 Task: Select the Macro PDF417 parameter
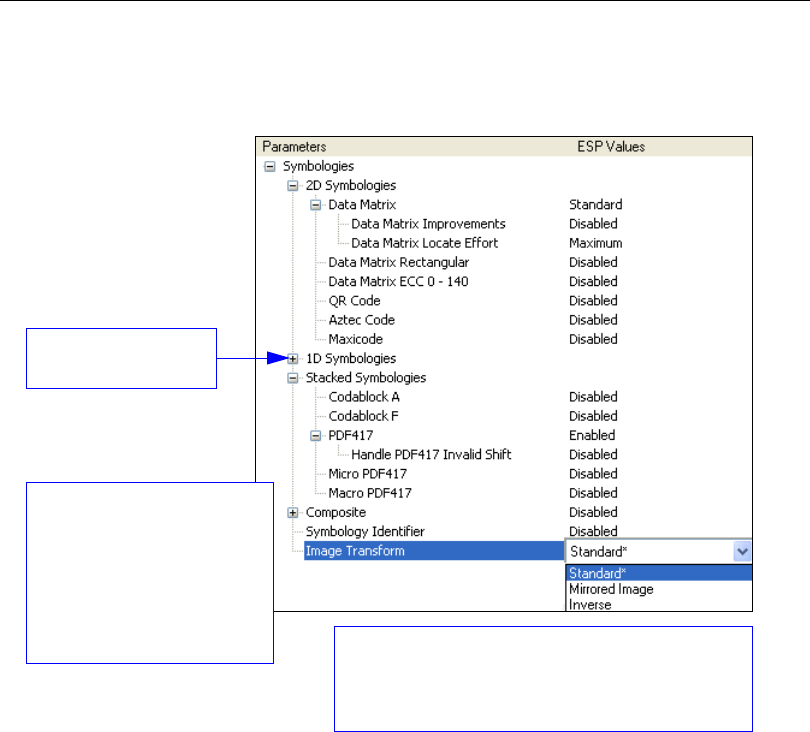click(x=370, y=493)
